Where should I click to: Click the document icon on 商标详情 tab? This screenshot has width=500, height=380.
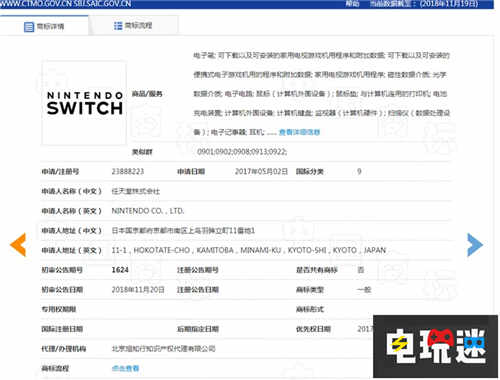pos(29,27)
